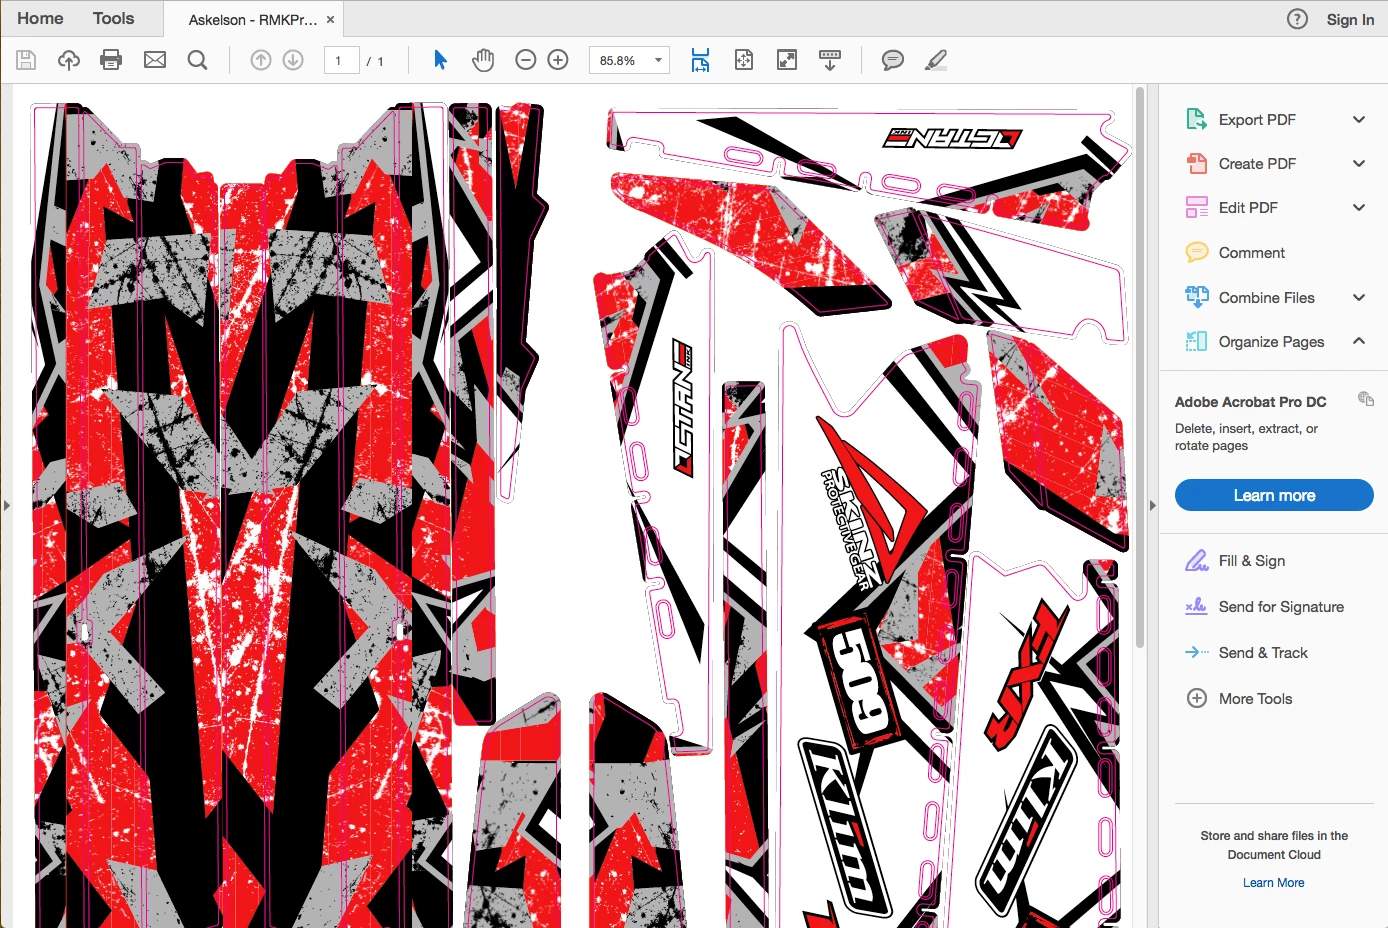Viewport: 1388px width, 928px height.
Task: Open the help question mark
Action: (1297, 19)
